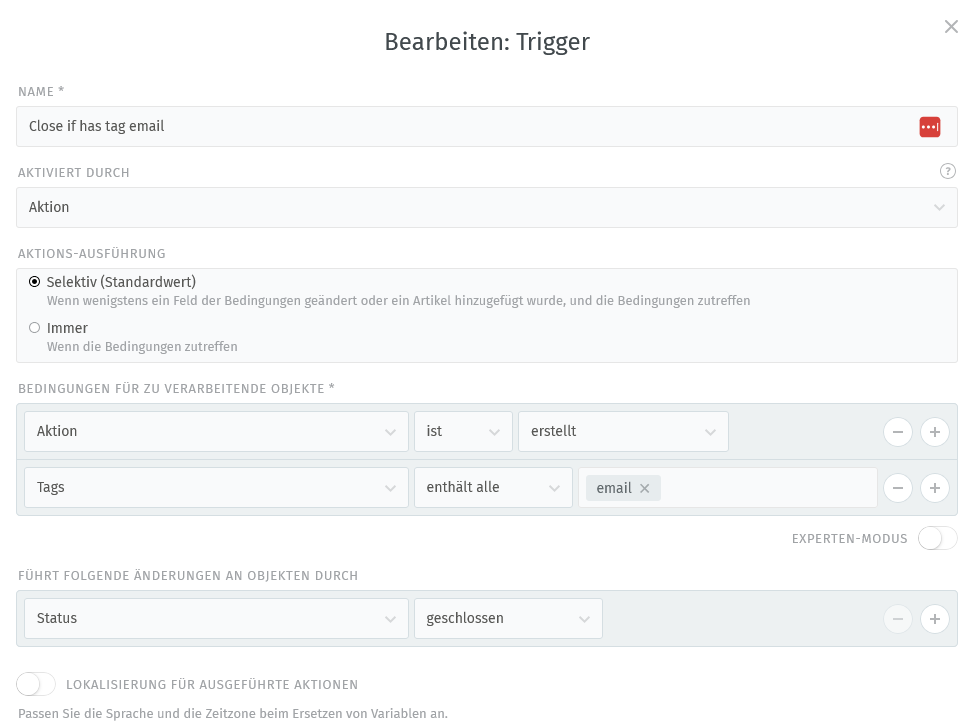This screenshot has height=725, width=965.
Task: Enable the Experten-Modus switch
Action: 937,539
